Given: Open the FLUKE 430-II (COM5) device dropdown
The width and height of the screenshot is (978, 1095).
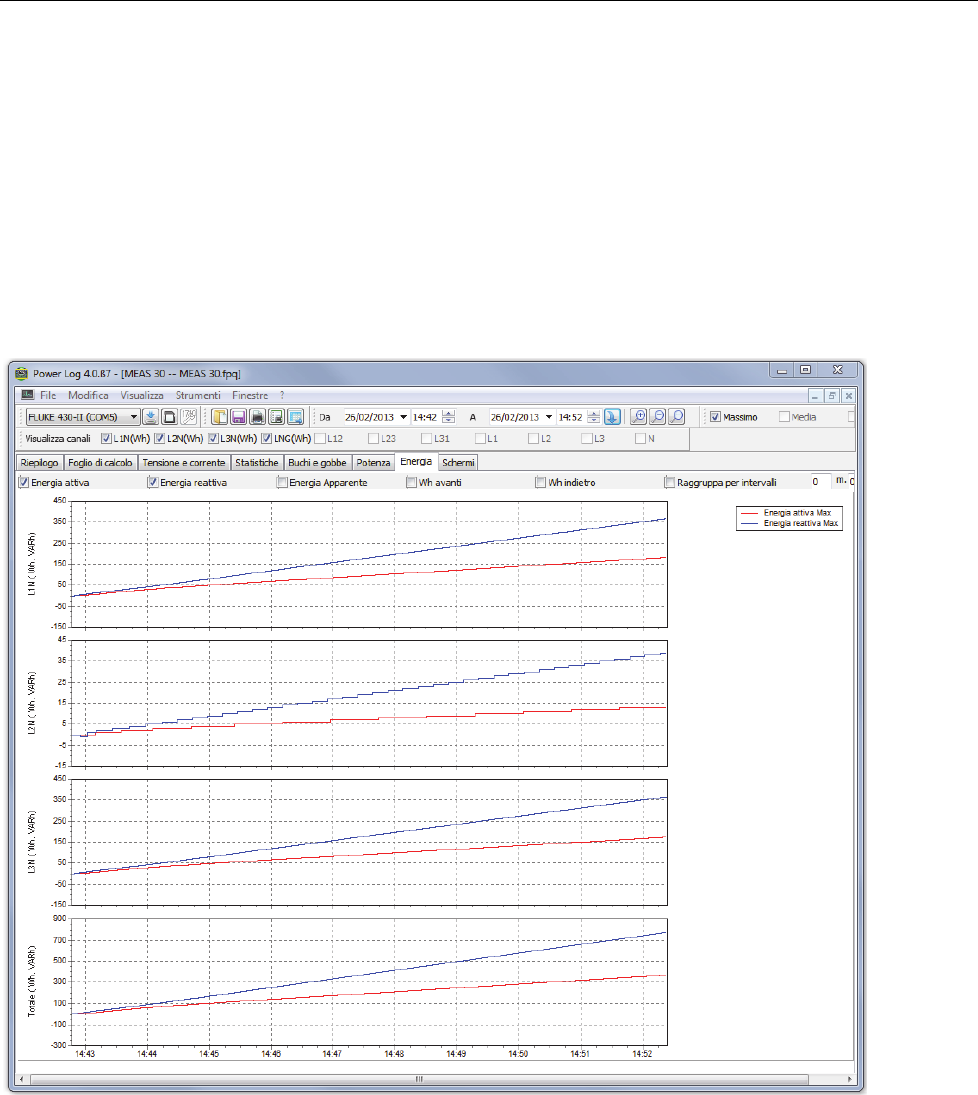Looking at the screenshot, I should [x=83, y=417].
